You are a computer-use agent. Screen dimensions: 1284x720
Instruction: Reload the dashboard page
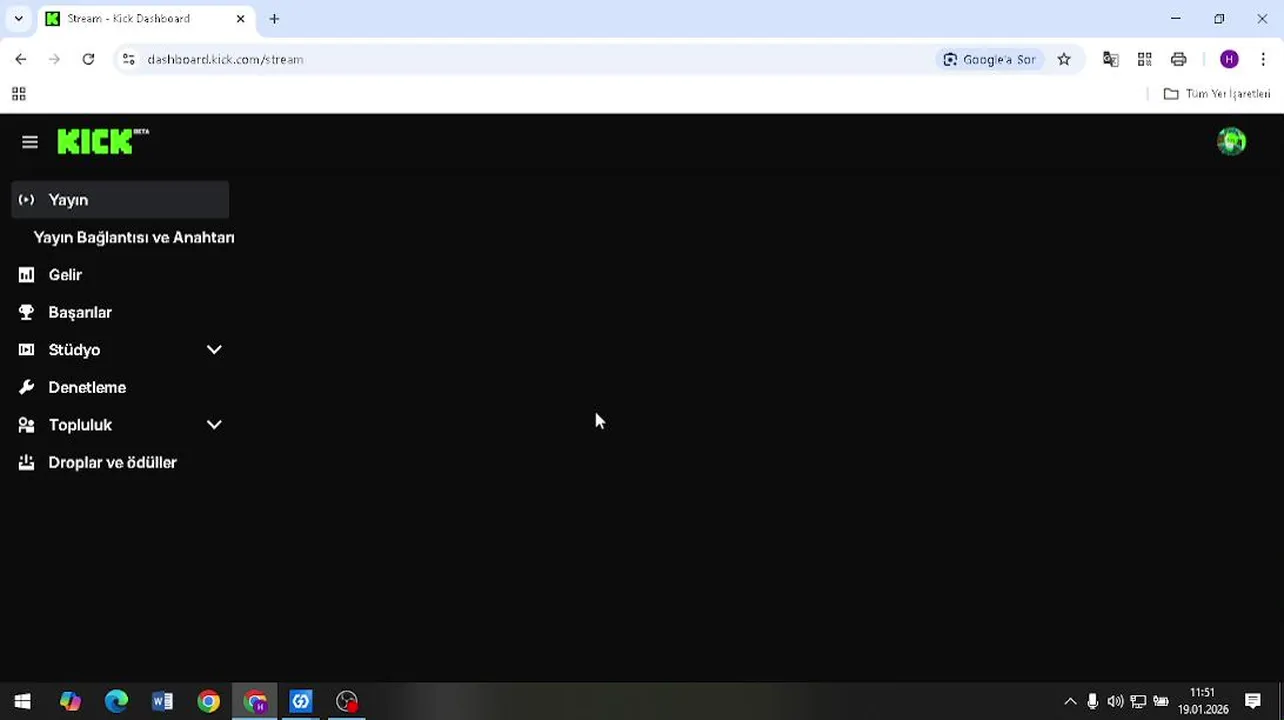coord(88,59)
